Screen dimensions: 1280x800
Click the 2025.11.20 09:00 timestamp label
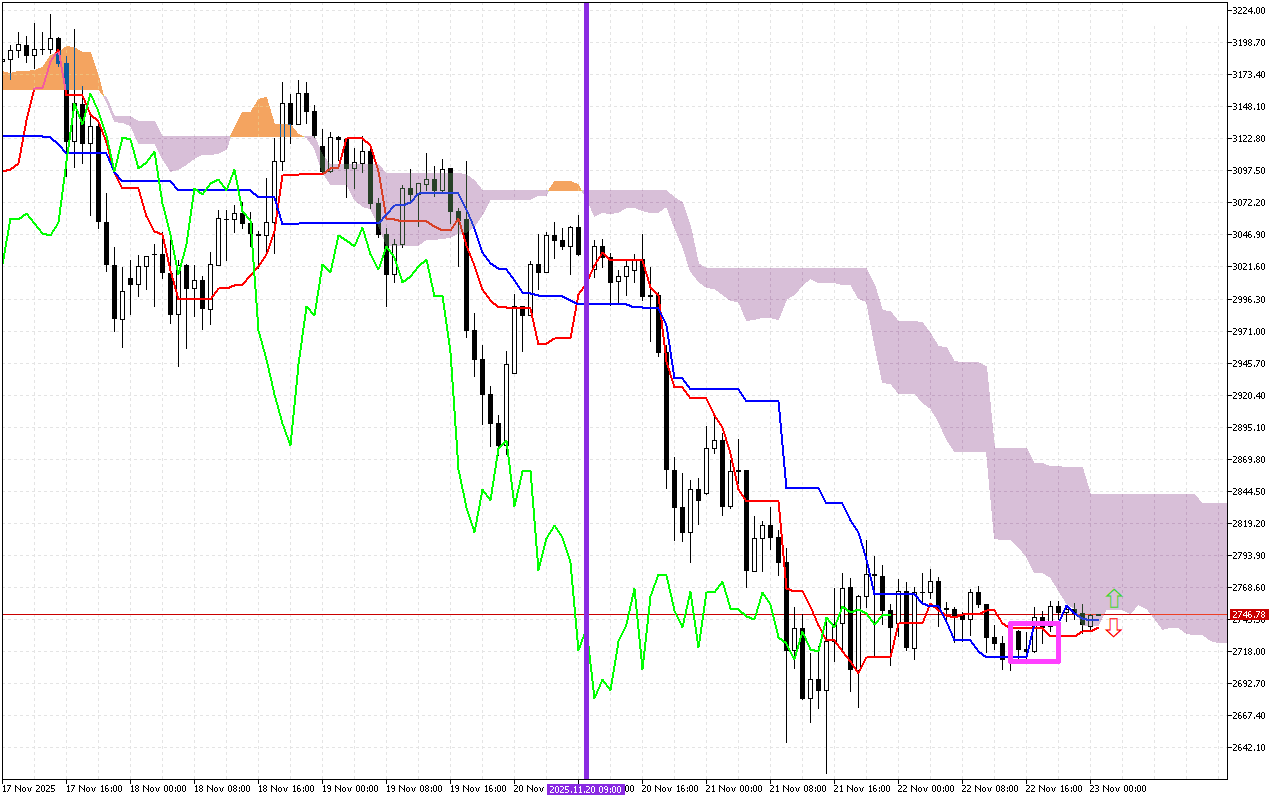click(585, 789)
